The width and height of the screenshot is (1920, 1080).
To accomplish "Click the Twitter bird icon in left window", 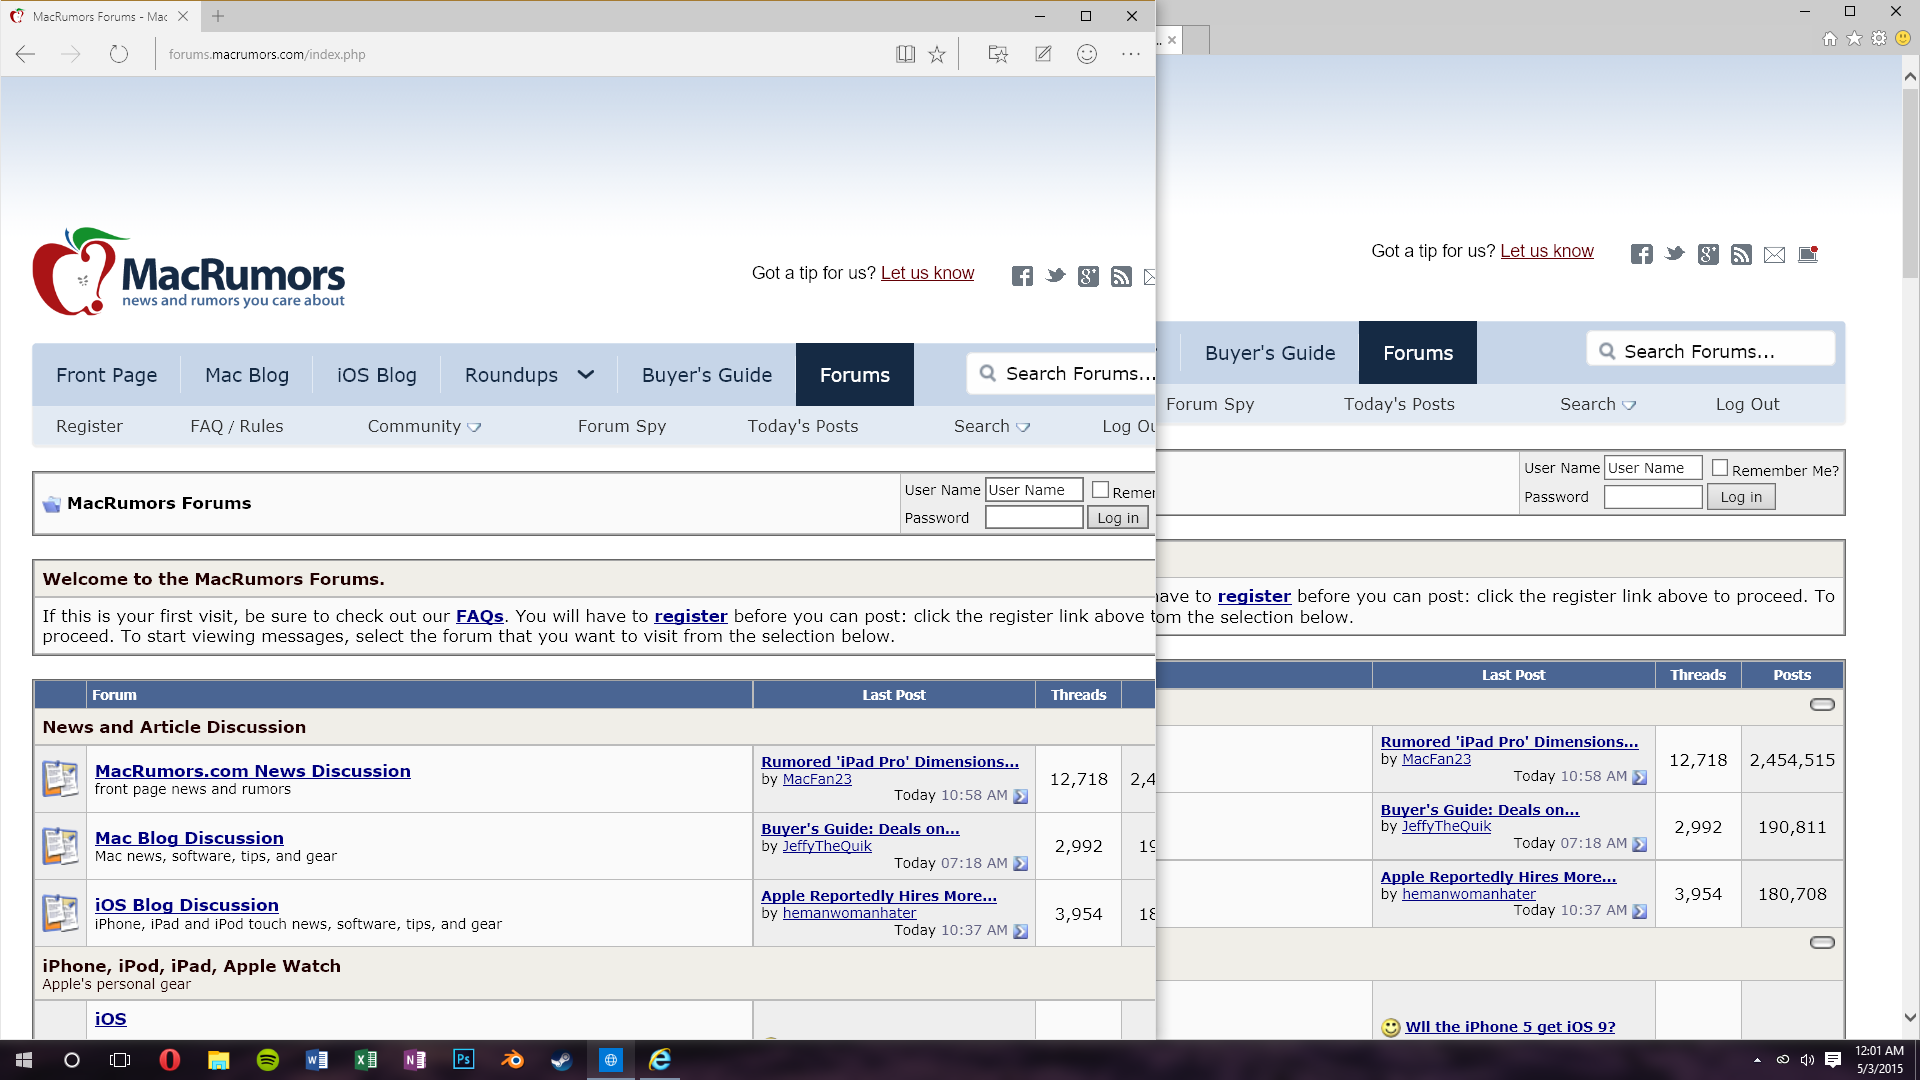I will tap(1055, 276).
